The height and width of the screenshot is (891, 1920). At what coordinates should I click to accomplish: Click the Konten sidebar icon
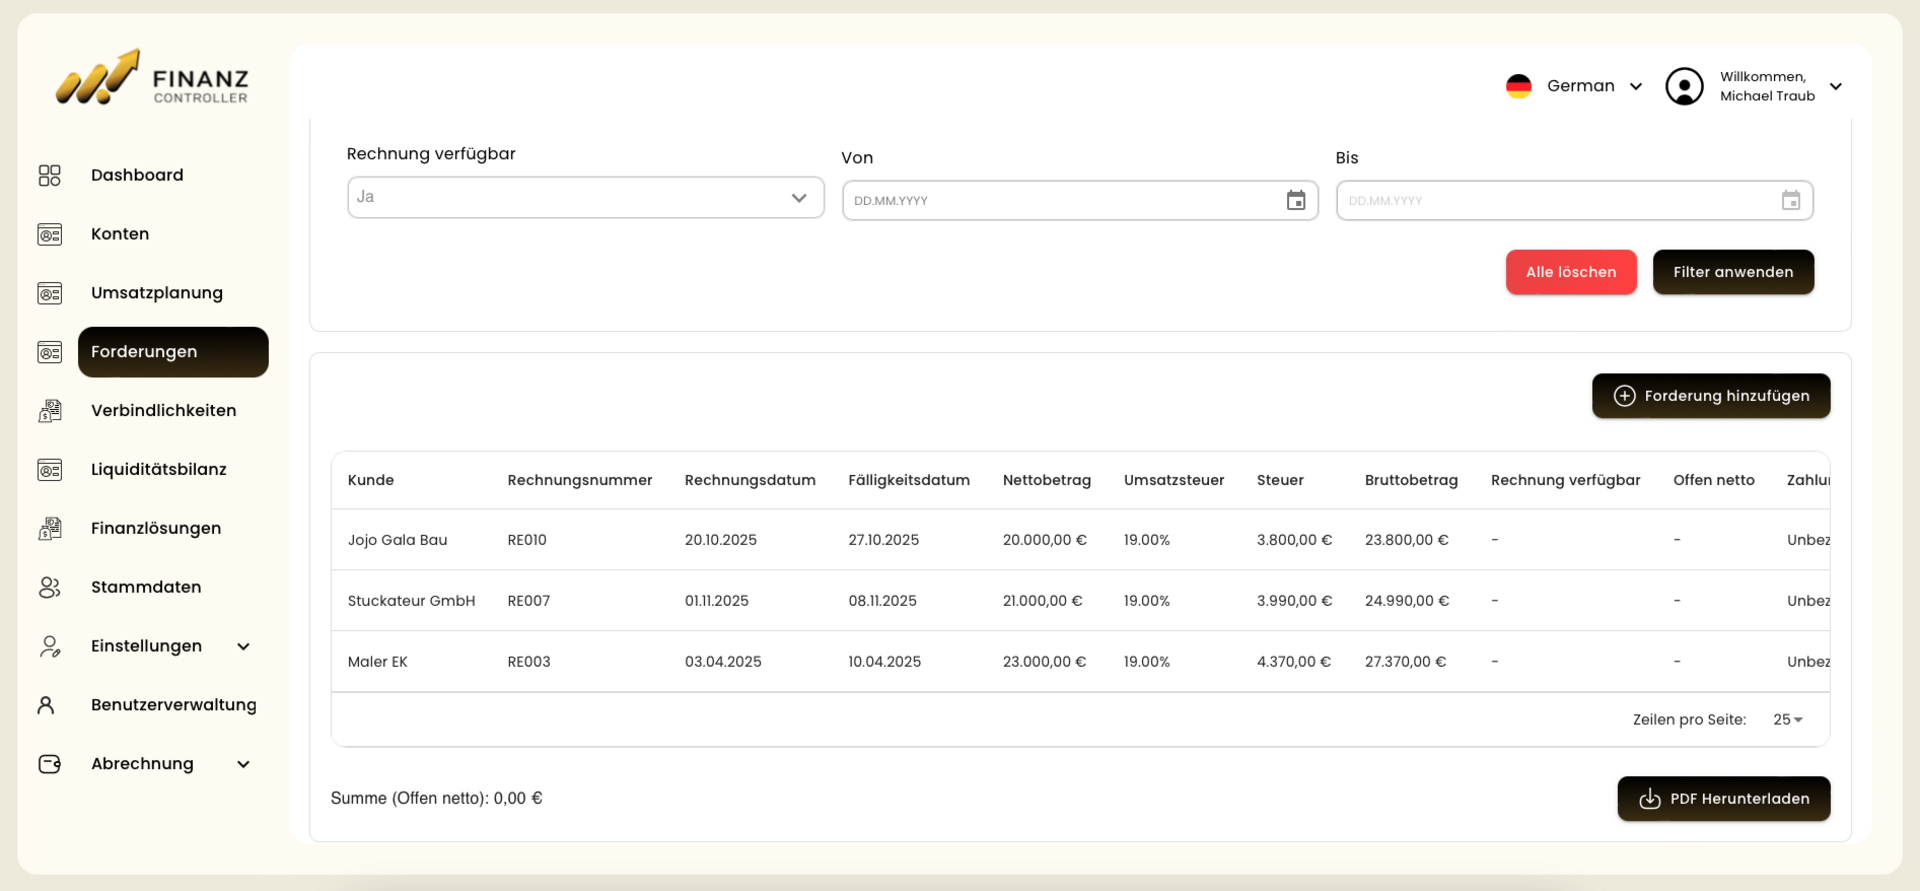(49, 234)
